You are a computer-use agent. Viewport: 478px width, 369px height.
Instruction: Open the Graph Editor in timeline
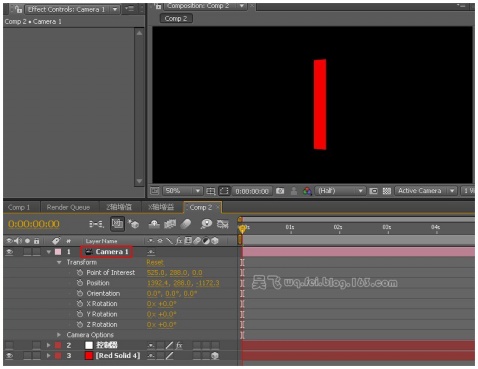click(x=223, y=224)
